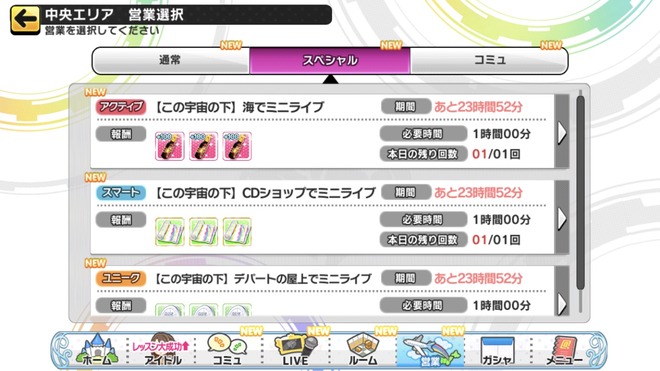The image size is (660, 371).
Task: Expand CDショップでミニライブ with its right arrow
Action: click(562, 218)
